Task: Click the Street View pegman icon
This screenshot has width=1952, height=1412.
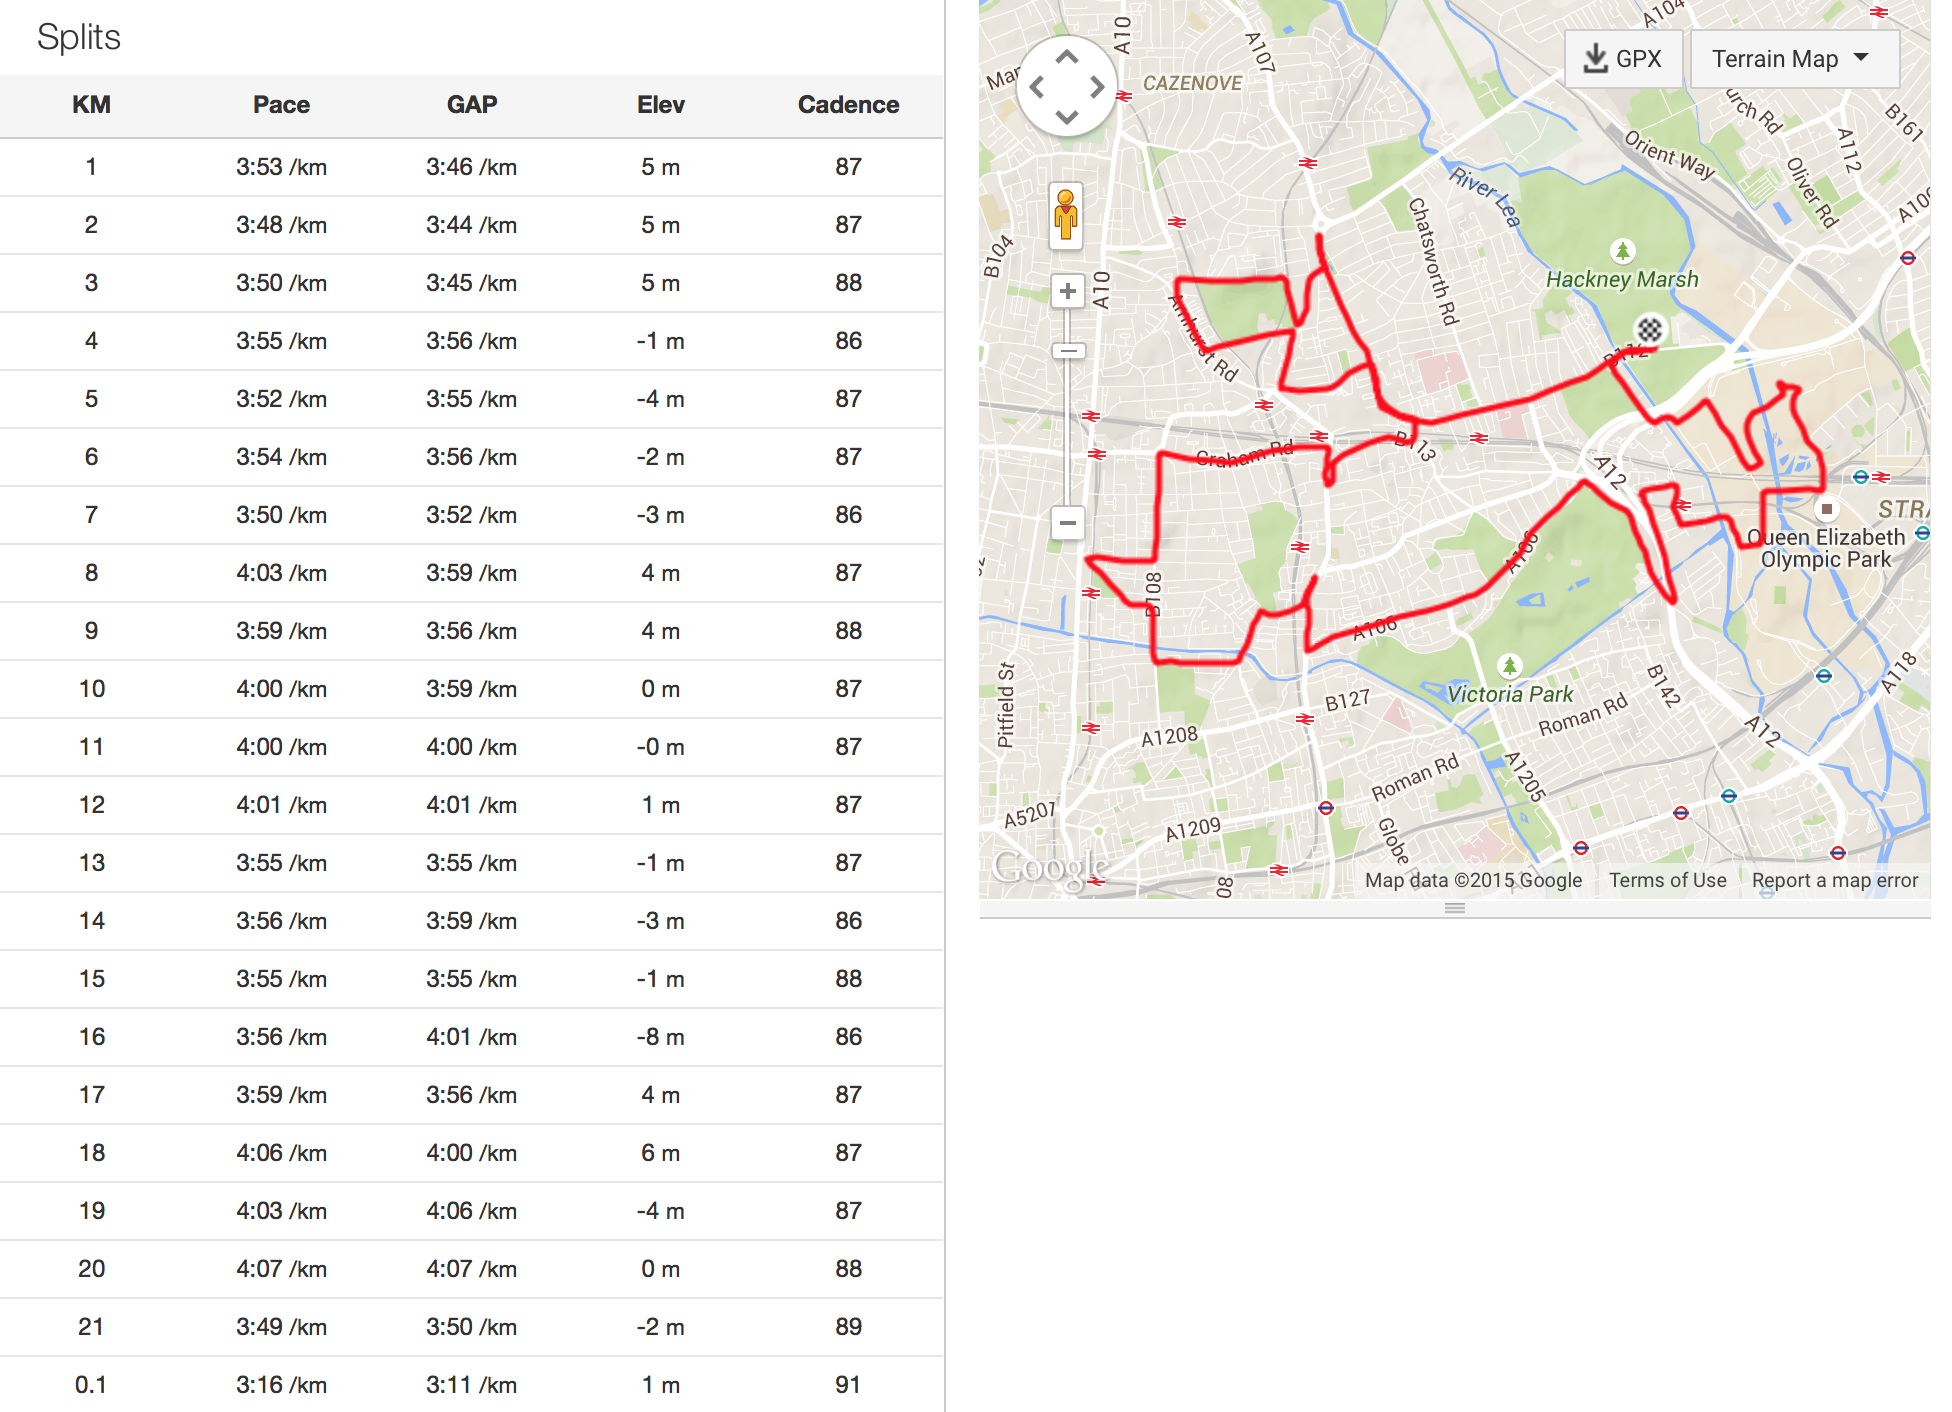Action: click(x=1066, y=214)
